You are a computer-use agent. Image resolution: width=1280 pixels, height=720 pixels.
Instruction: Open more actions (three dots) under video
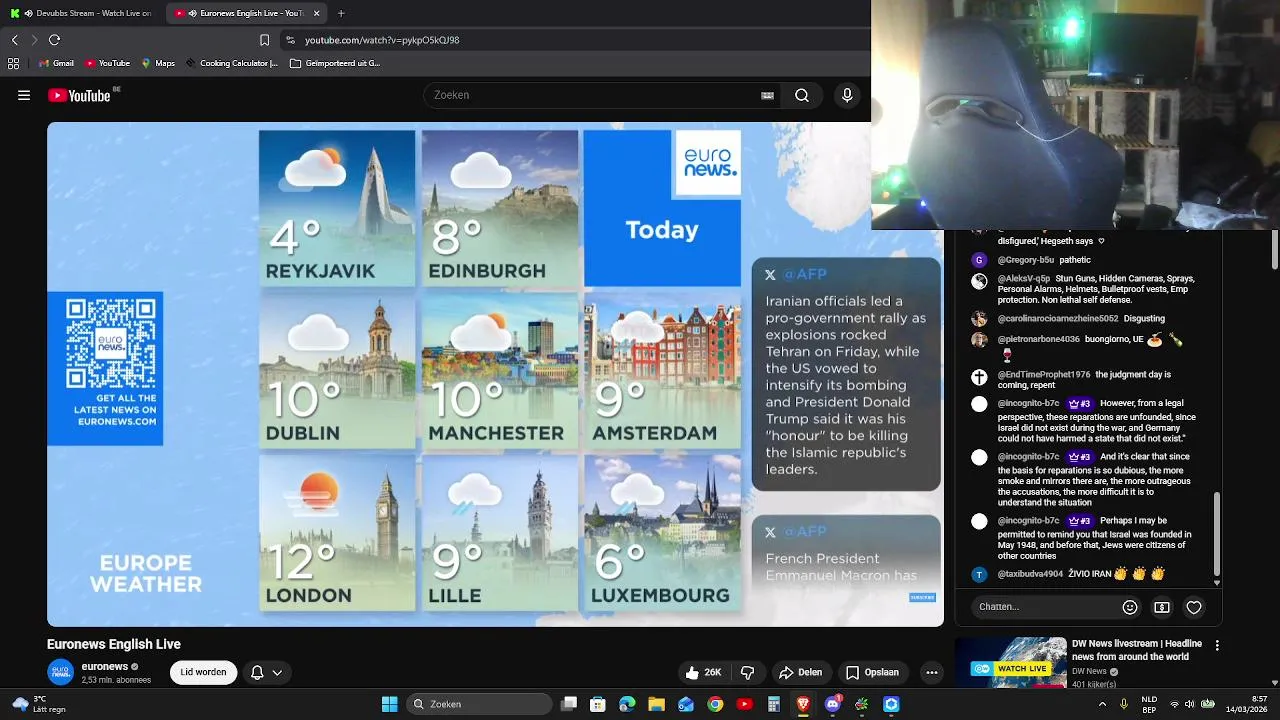(x=932, y=672)
